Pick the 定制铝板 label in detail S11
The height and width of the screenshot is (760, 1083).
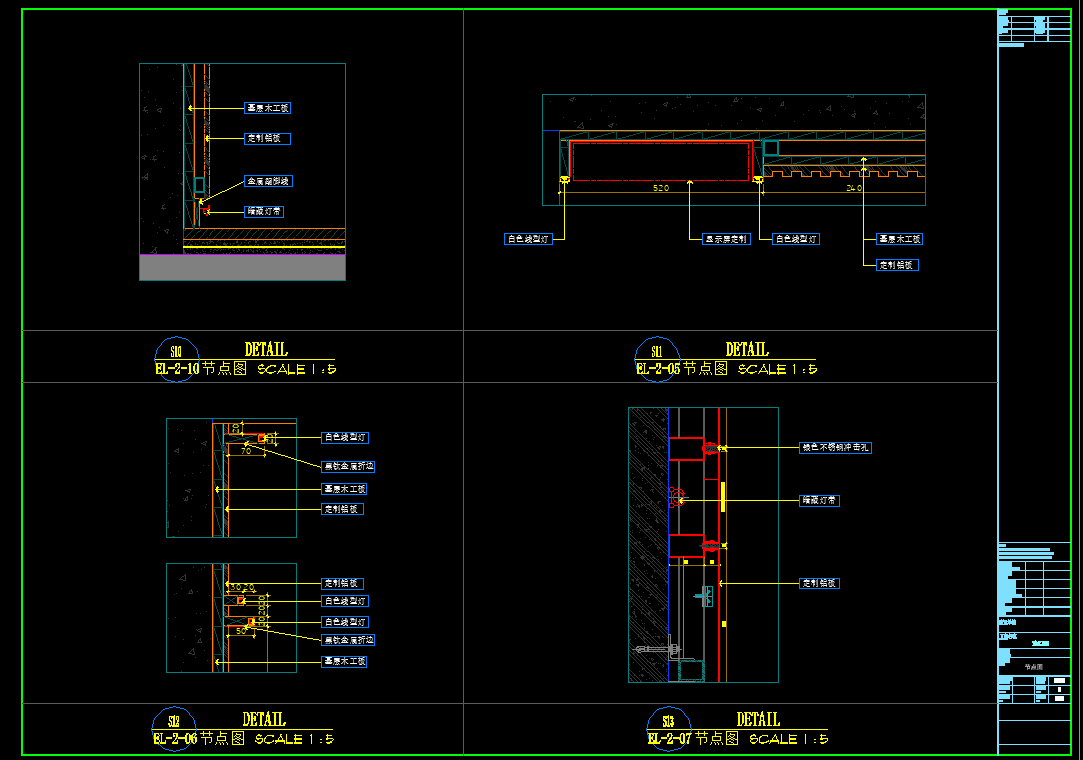coord(897,265)
